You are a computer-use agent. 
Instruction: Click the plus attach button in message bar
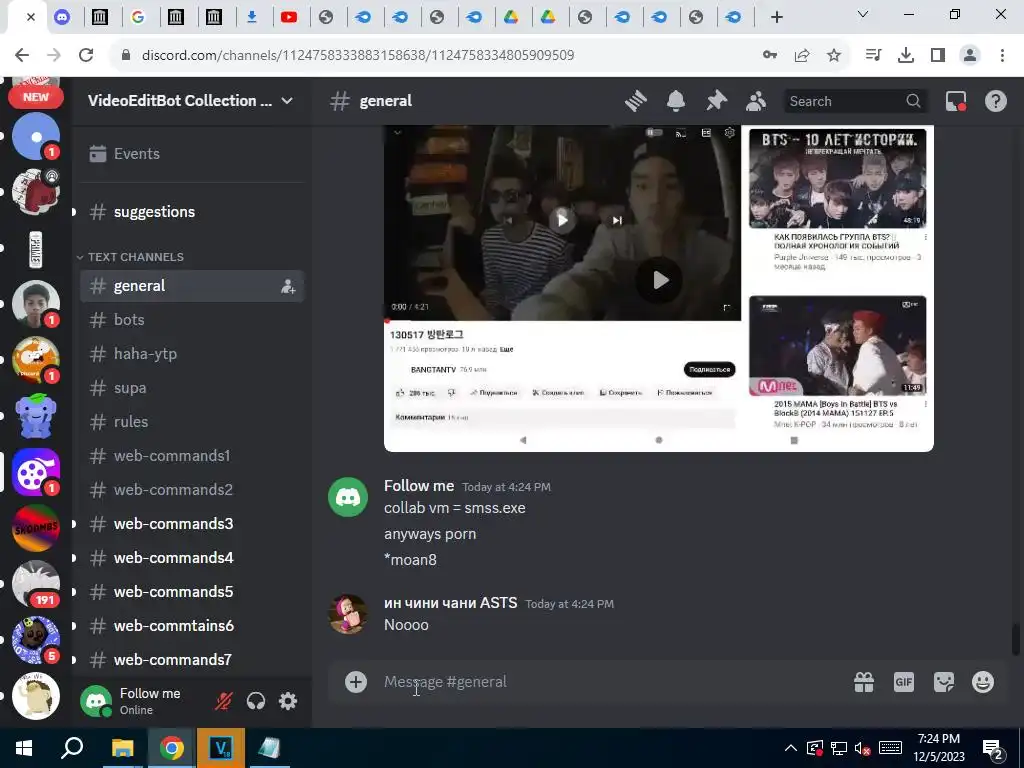[x=356, y=682]
